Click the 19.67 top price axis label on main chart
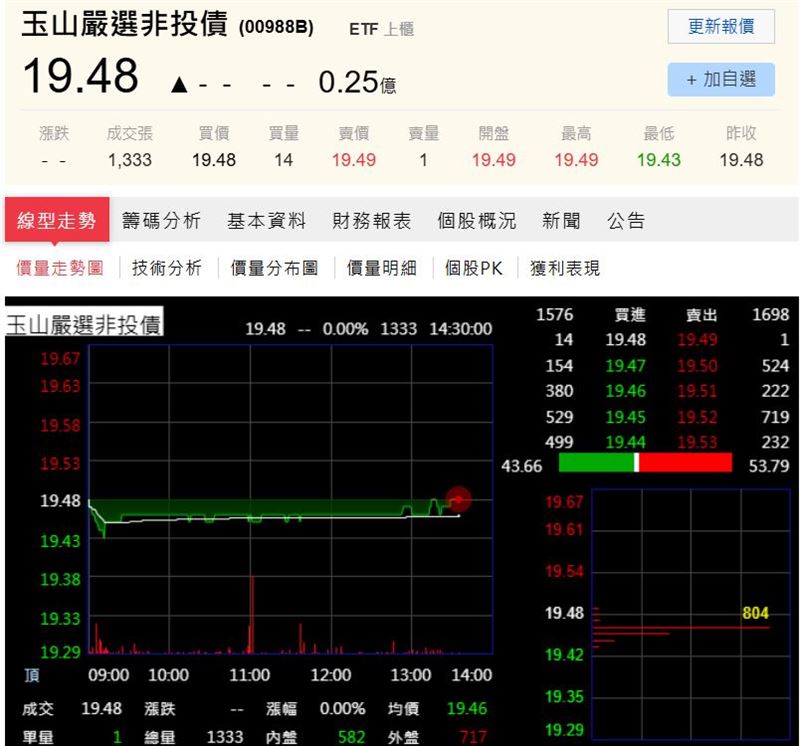The width and height of the screenshot is (800, 746). pos(60,359)
